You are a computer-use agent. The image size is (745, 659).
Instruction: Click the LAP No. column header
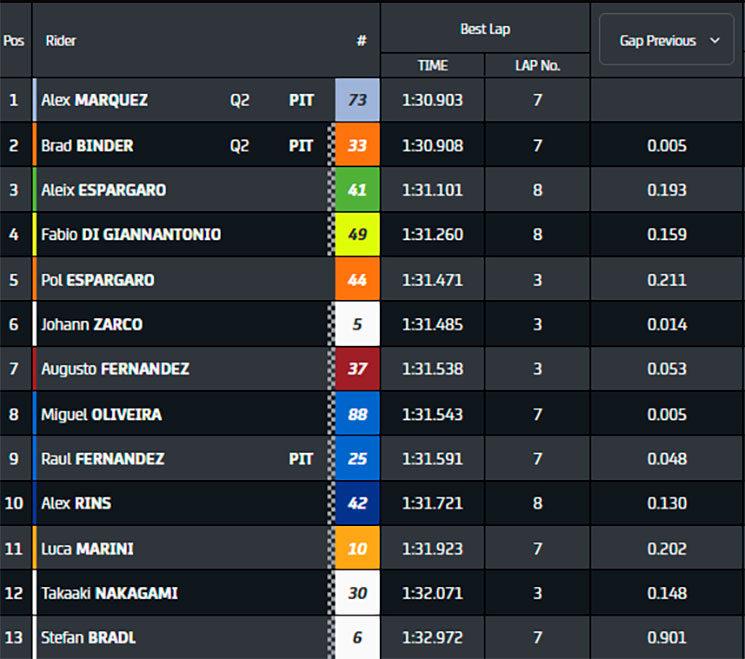point(537,65)
